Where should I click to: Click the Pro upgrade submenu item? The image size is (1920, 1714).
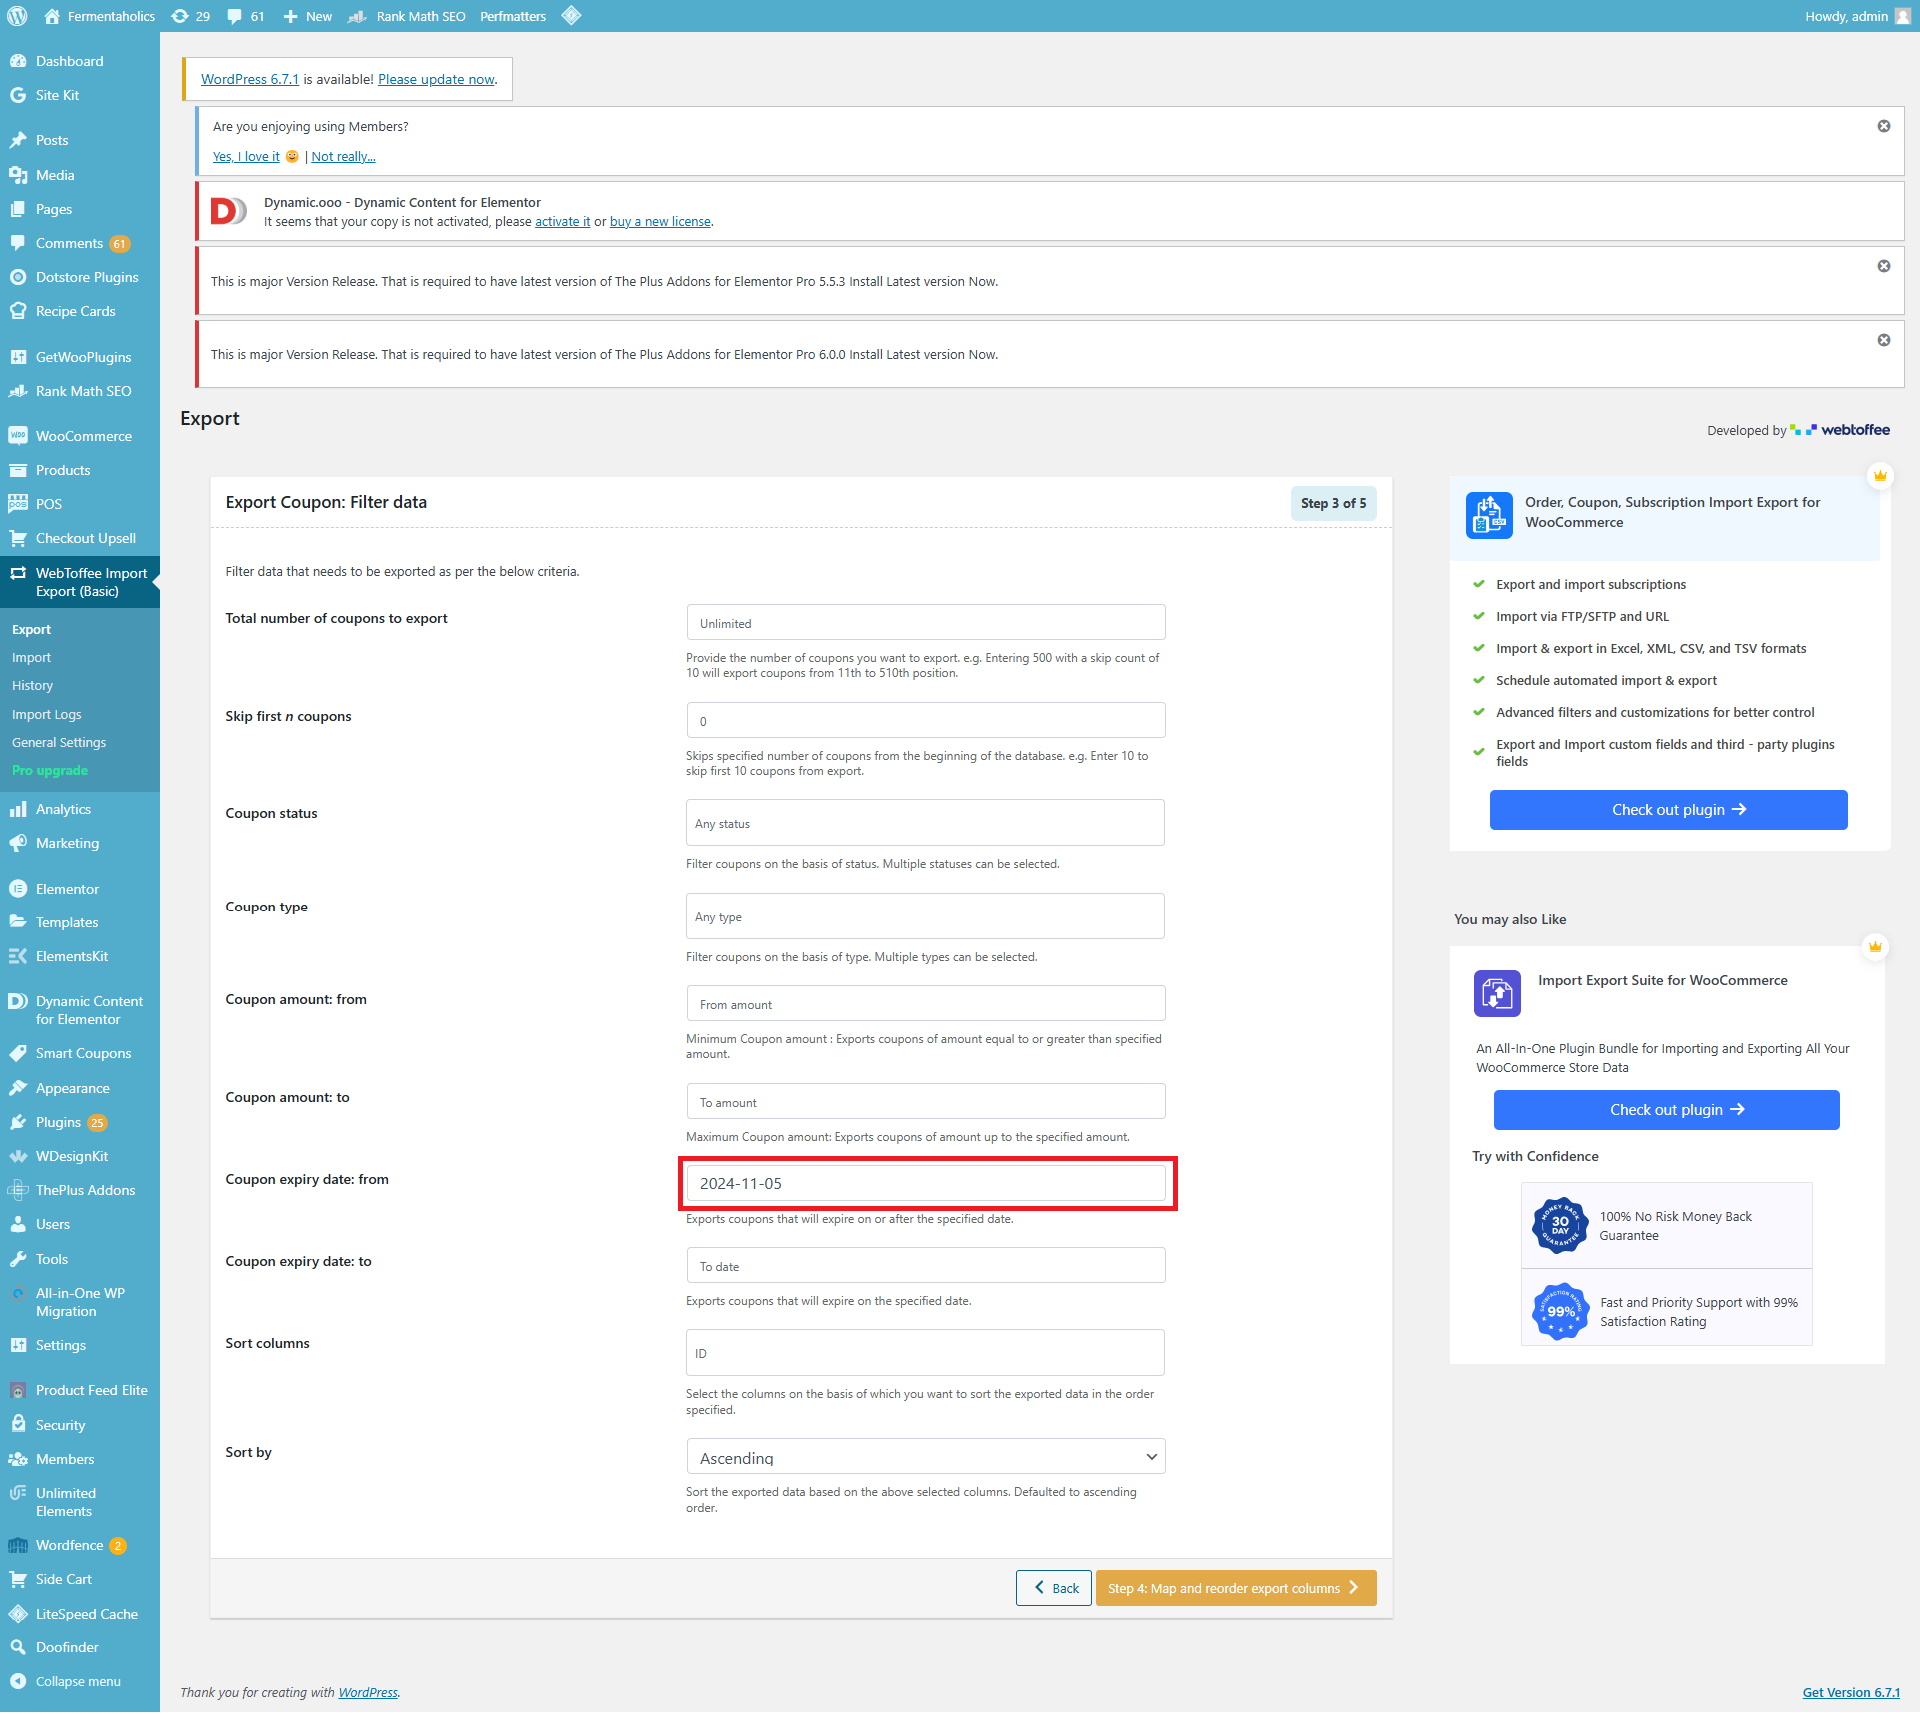click(x=50, y=770)
